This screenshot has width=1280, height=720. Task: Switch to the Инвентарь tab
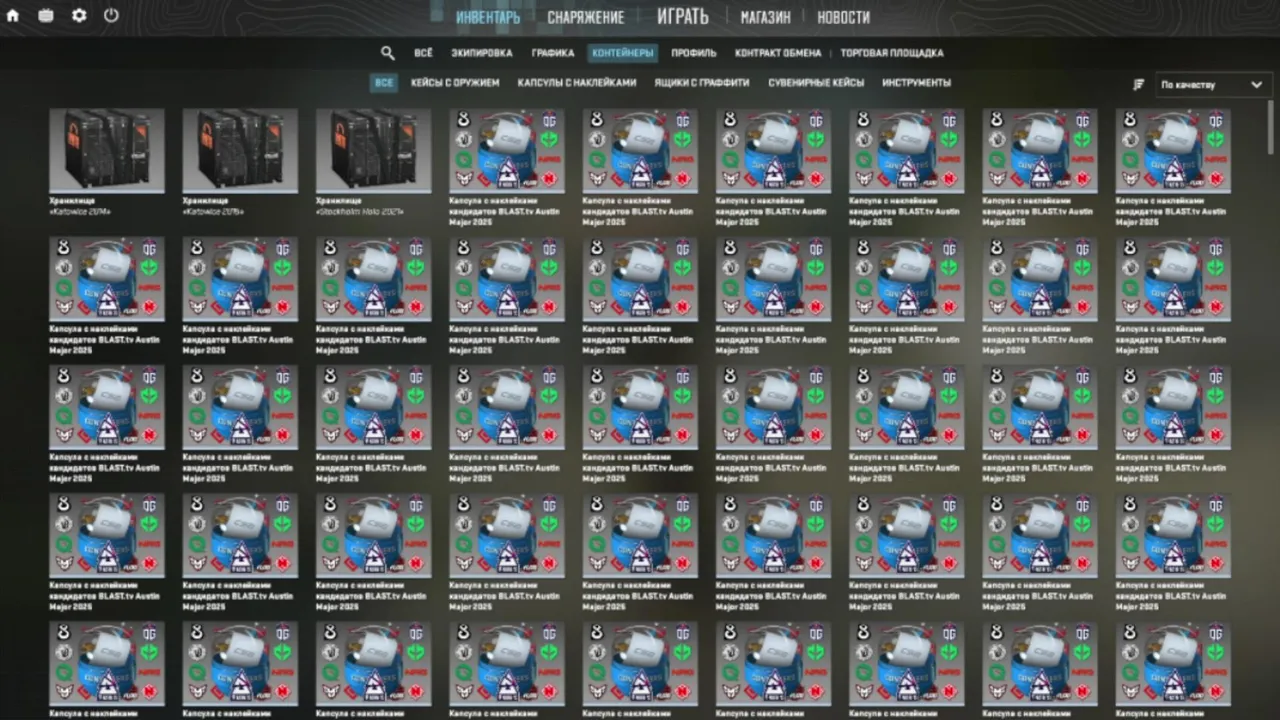(488, 17)
